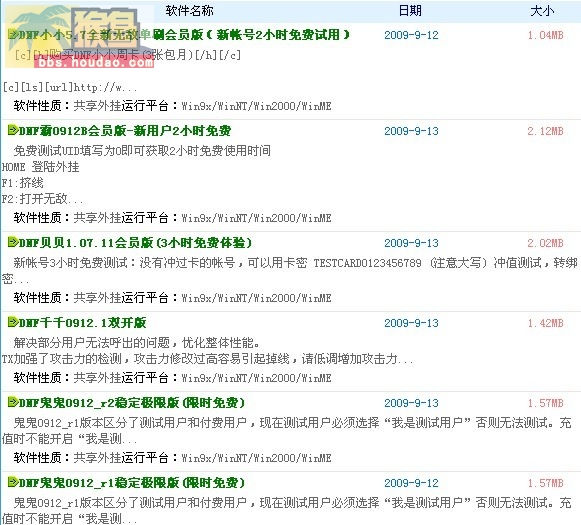Open DNF千千0912.1双开版 link
The width and height of the screenshot is (581, 525).
point(83,323)
